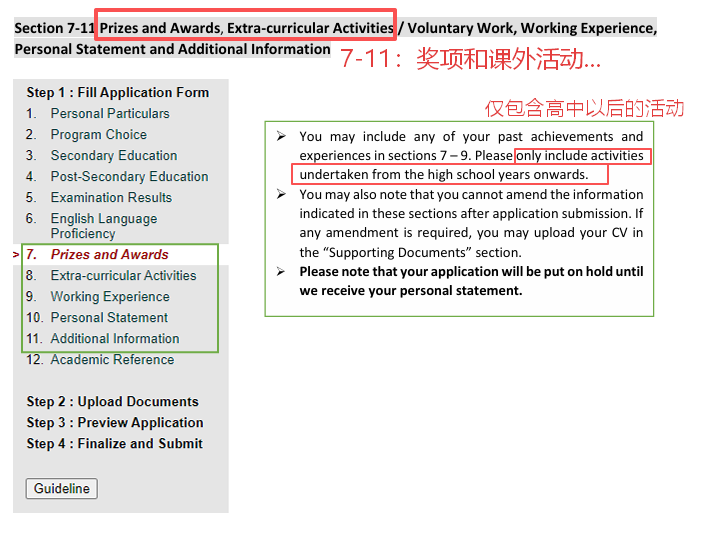The height and width of the screenshot is (533, 705).
Task: Open Extra-curricular Activities section
Action: (x=123, y=276)
